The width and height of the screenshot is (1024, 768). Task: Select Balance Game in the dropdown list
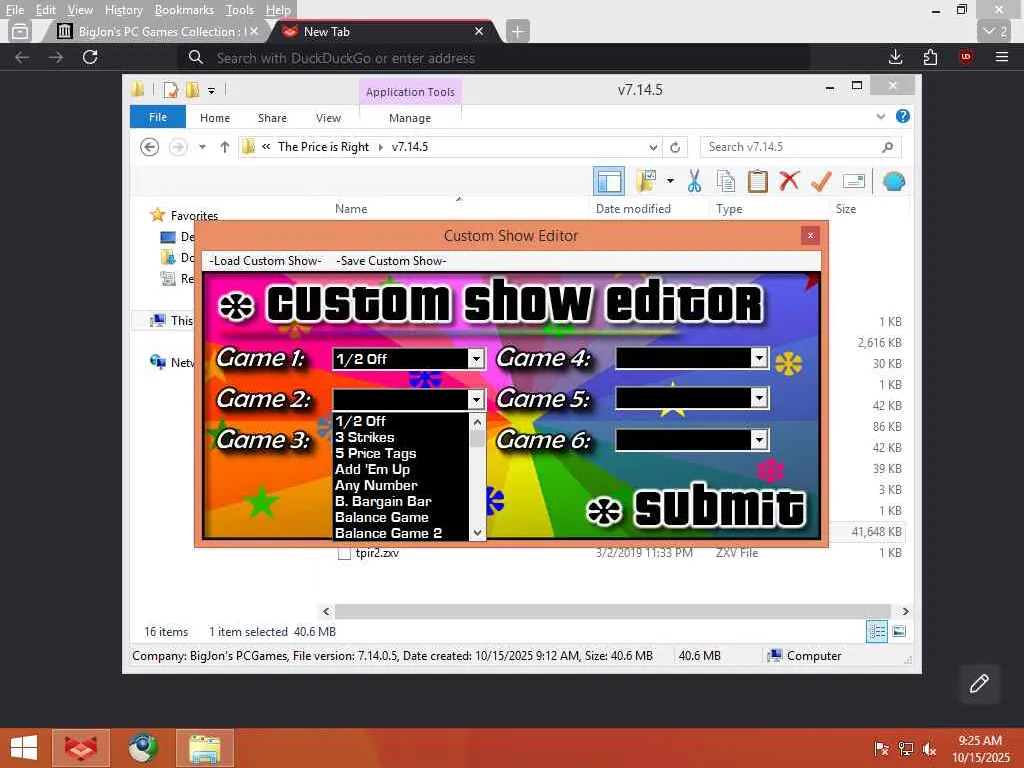(382, 517)
